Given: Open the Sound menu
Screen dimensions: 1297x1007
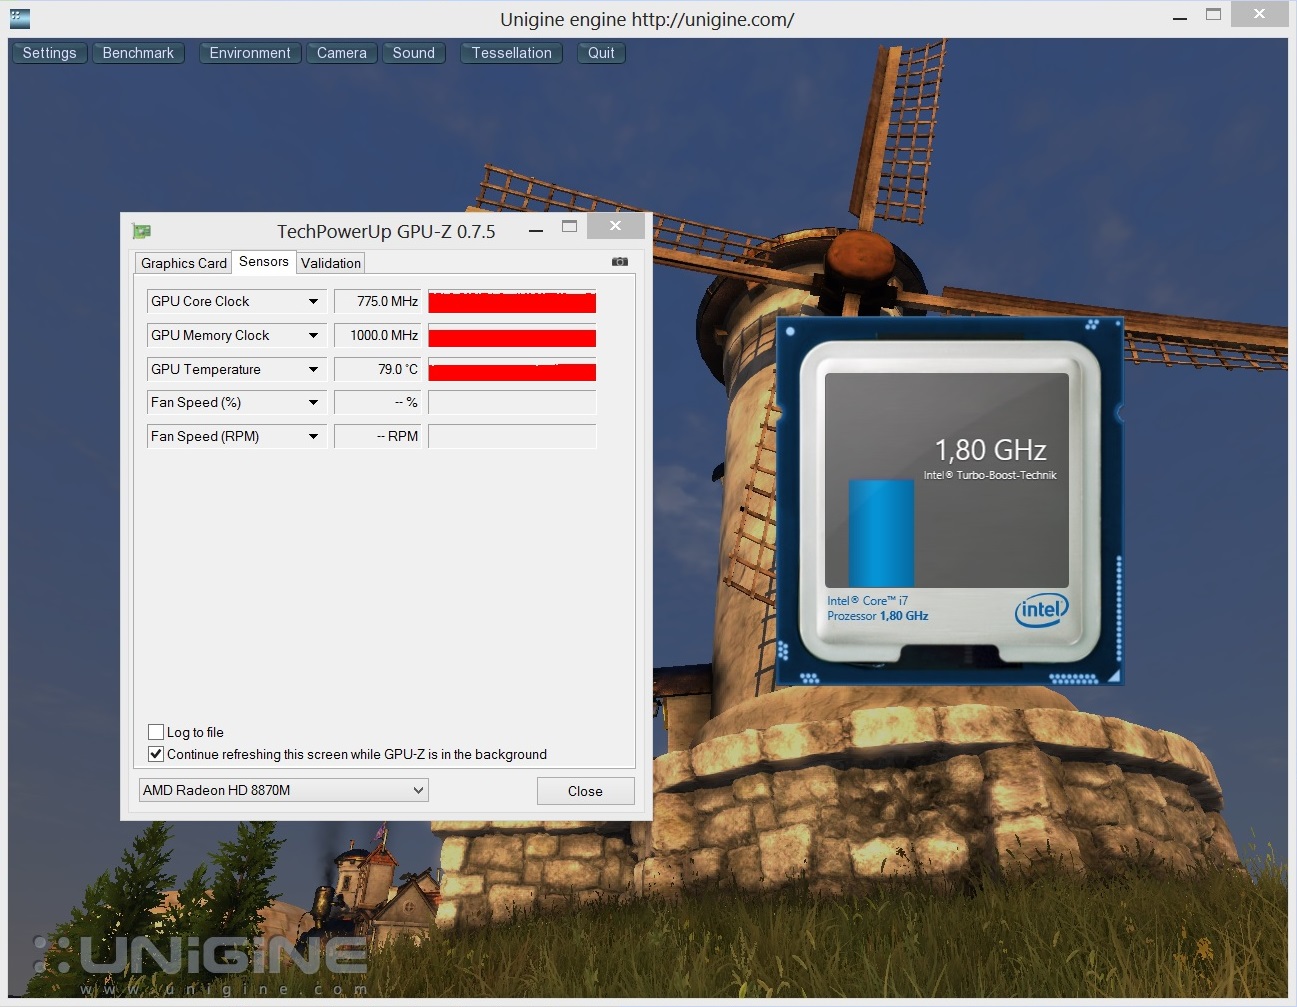Looking at the screenshot, I should (x=414, y=53).
